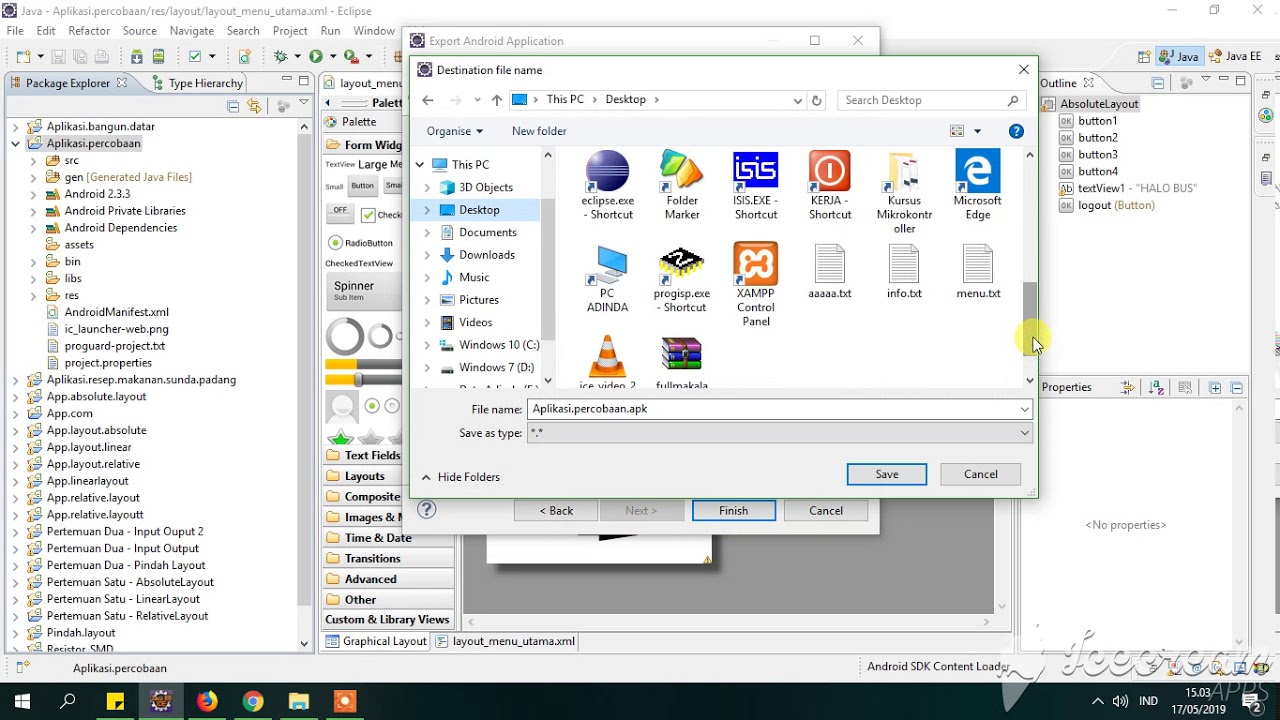The width and height of the screenshot is (1280, 720).
Task: Click Link with Editor icon in Package Explorer
Action: 254,106
